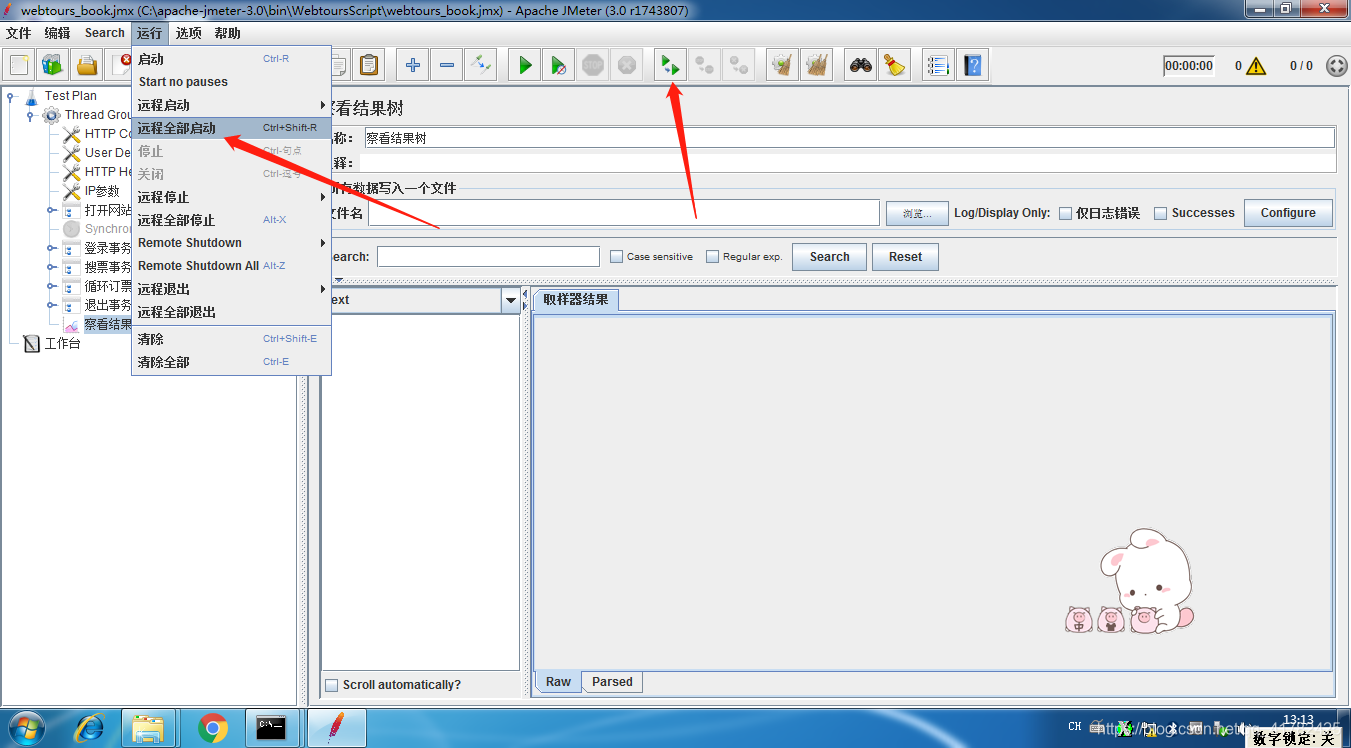1351x748 pixels.
Task: Click the 浏览... browse button
Action: (917, 213)
